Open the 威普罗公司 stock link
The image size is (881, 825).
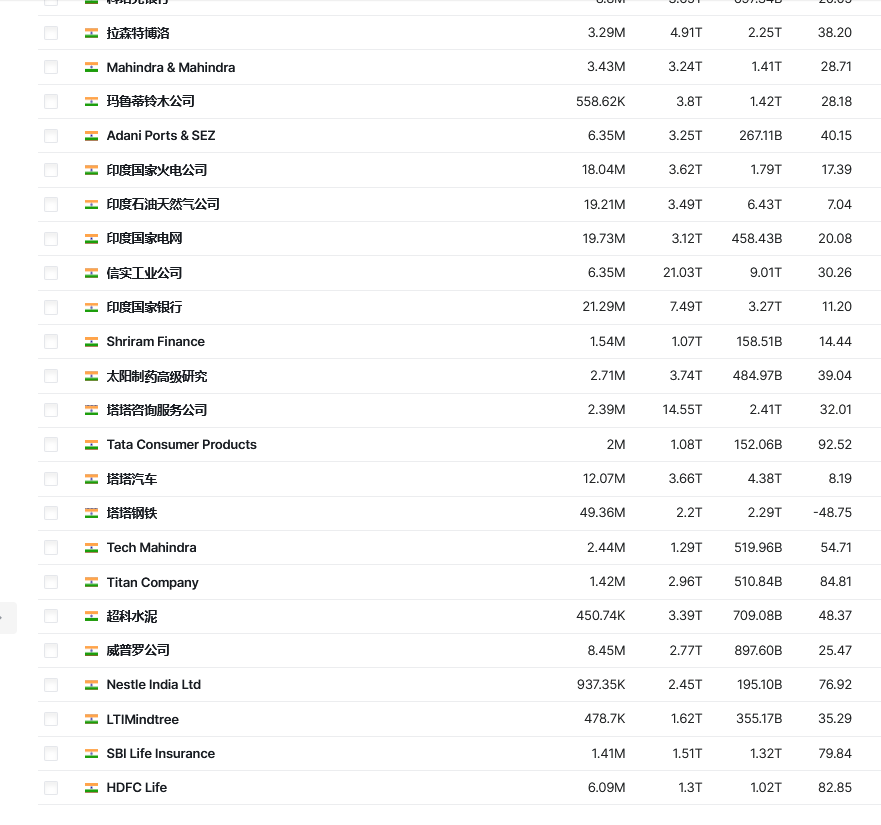(138, 650)
